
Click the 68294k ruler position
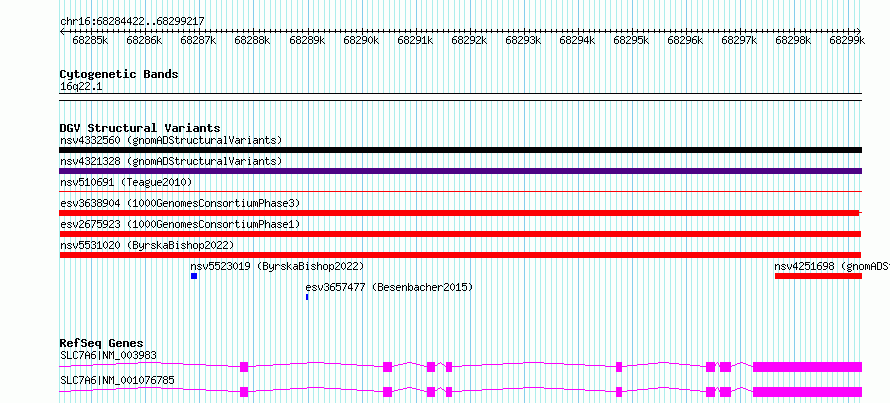(577, 40)
